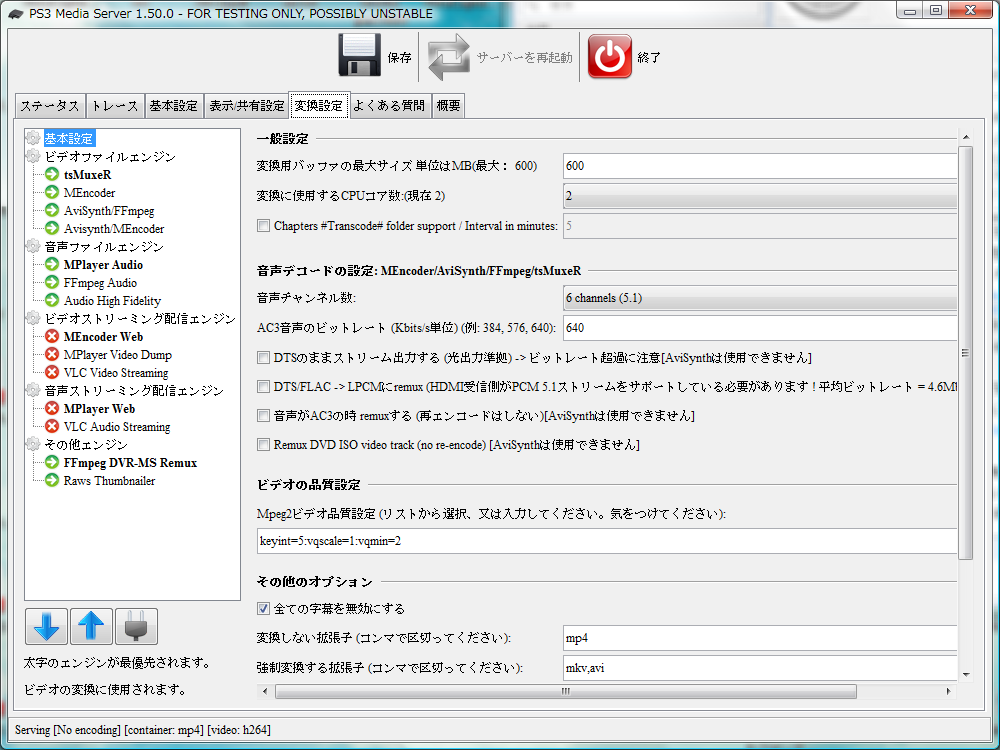This screenshot has height=750, width=1000.
Task: Click gear icon beside その他エンジン
Action: (33, 444)
